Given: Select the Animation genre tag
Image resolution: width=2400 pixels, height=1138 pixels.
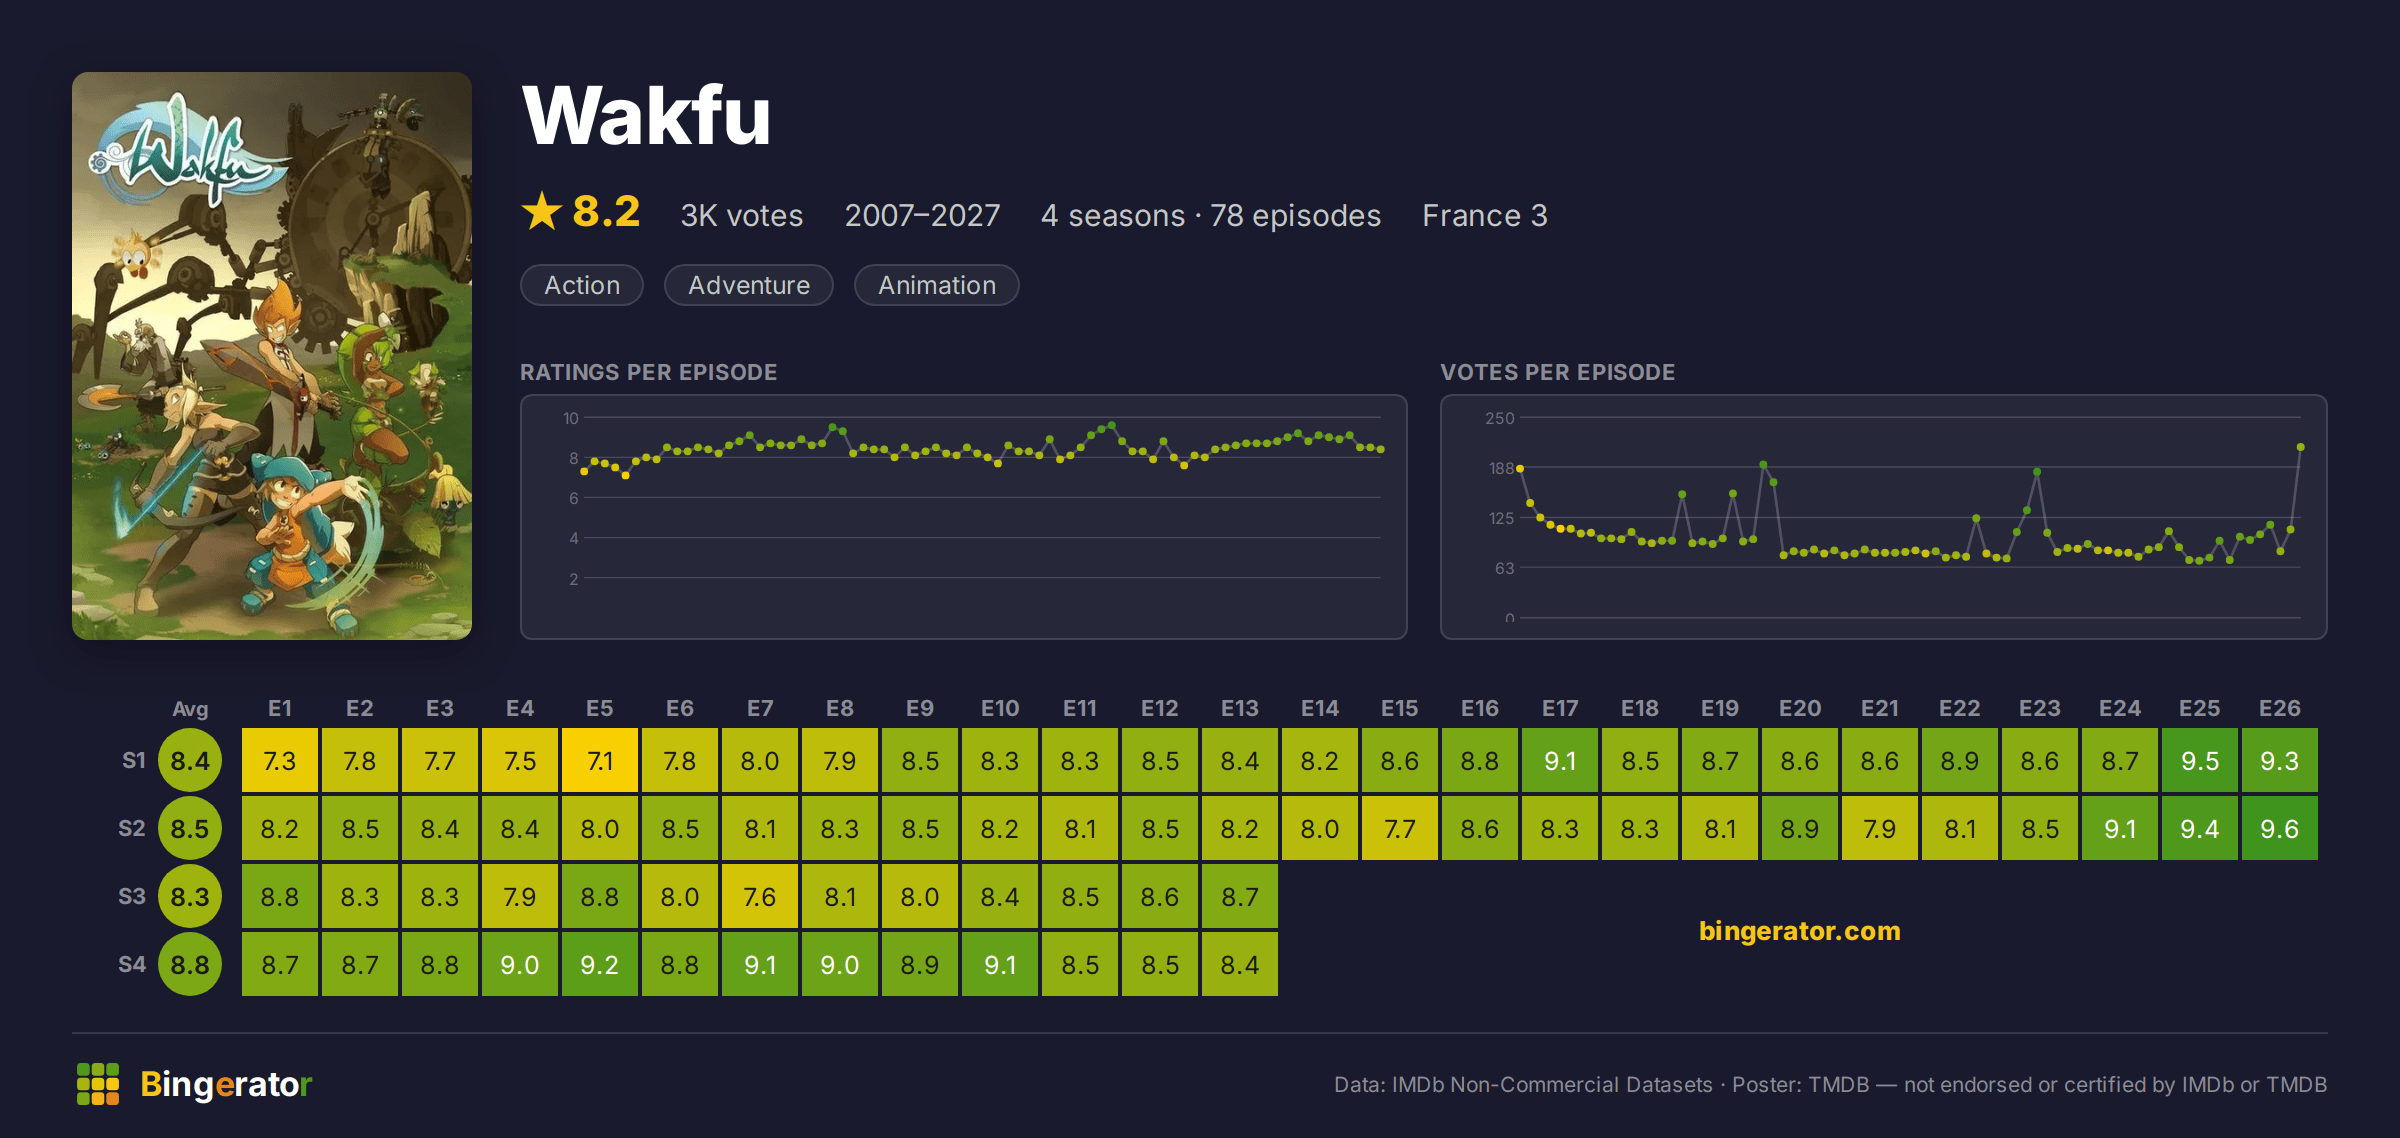Looking at the screenshot, I should pos(937,285).
